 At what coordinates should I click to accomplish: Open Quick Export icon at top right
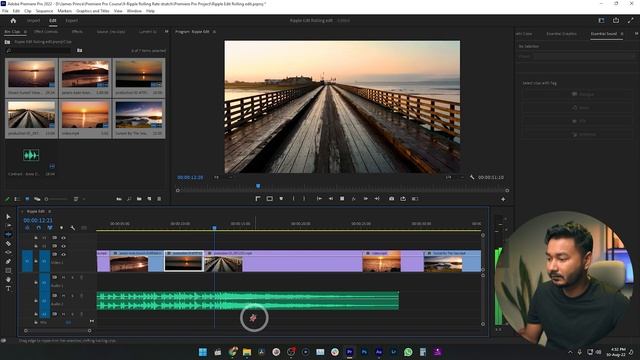coord(616,20)
